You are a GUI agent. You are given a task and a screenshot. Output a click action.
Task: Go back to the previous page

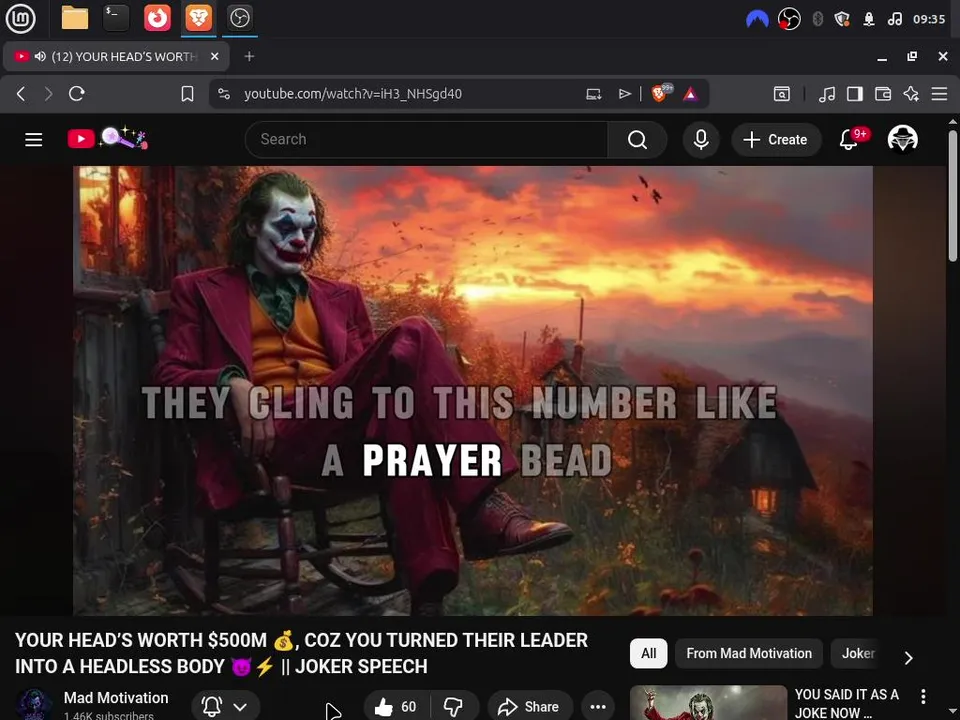(21, 94)
